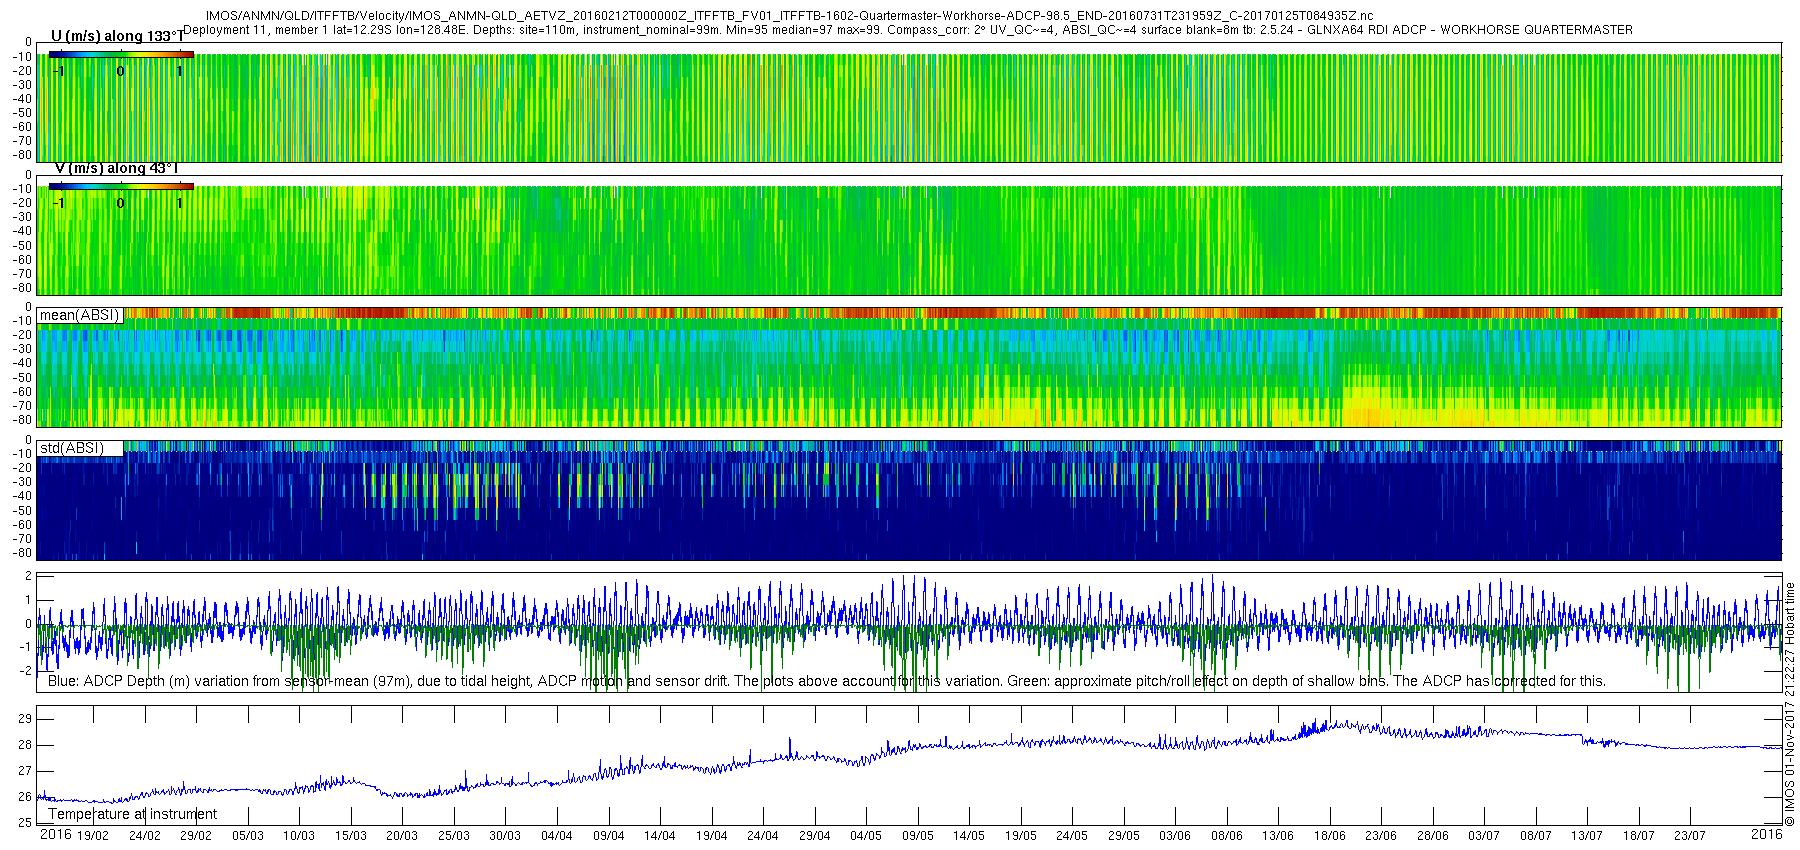Viewport: 1800px width, 850px height.
Task: Click the blue ADCP depth variation caption
Action: (826, 681)
